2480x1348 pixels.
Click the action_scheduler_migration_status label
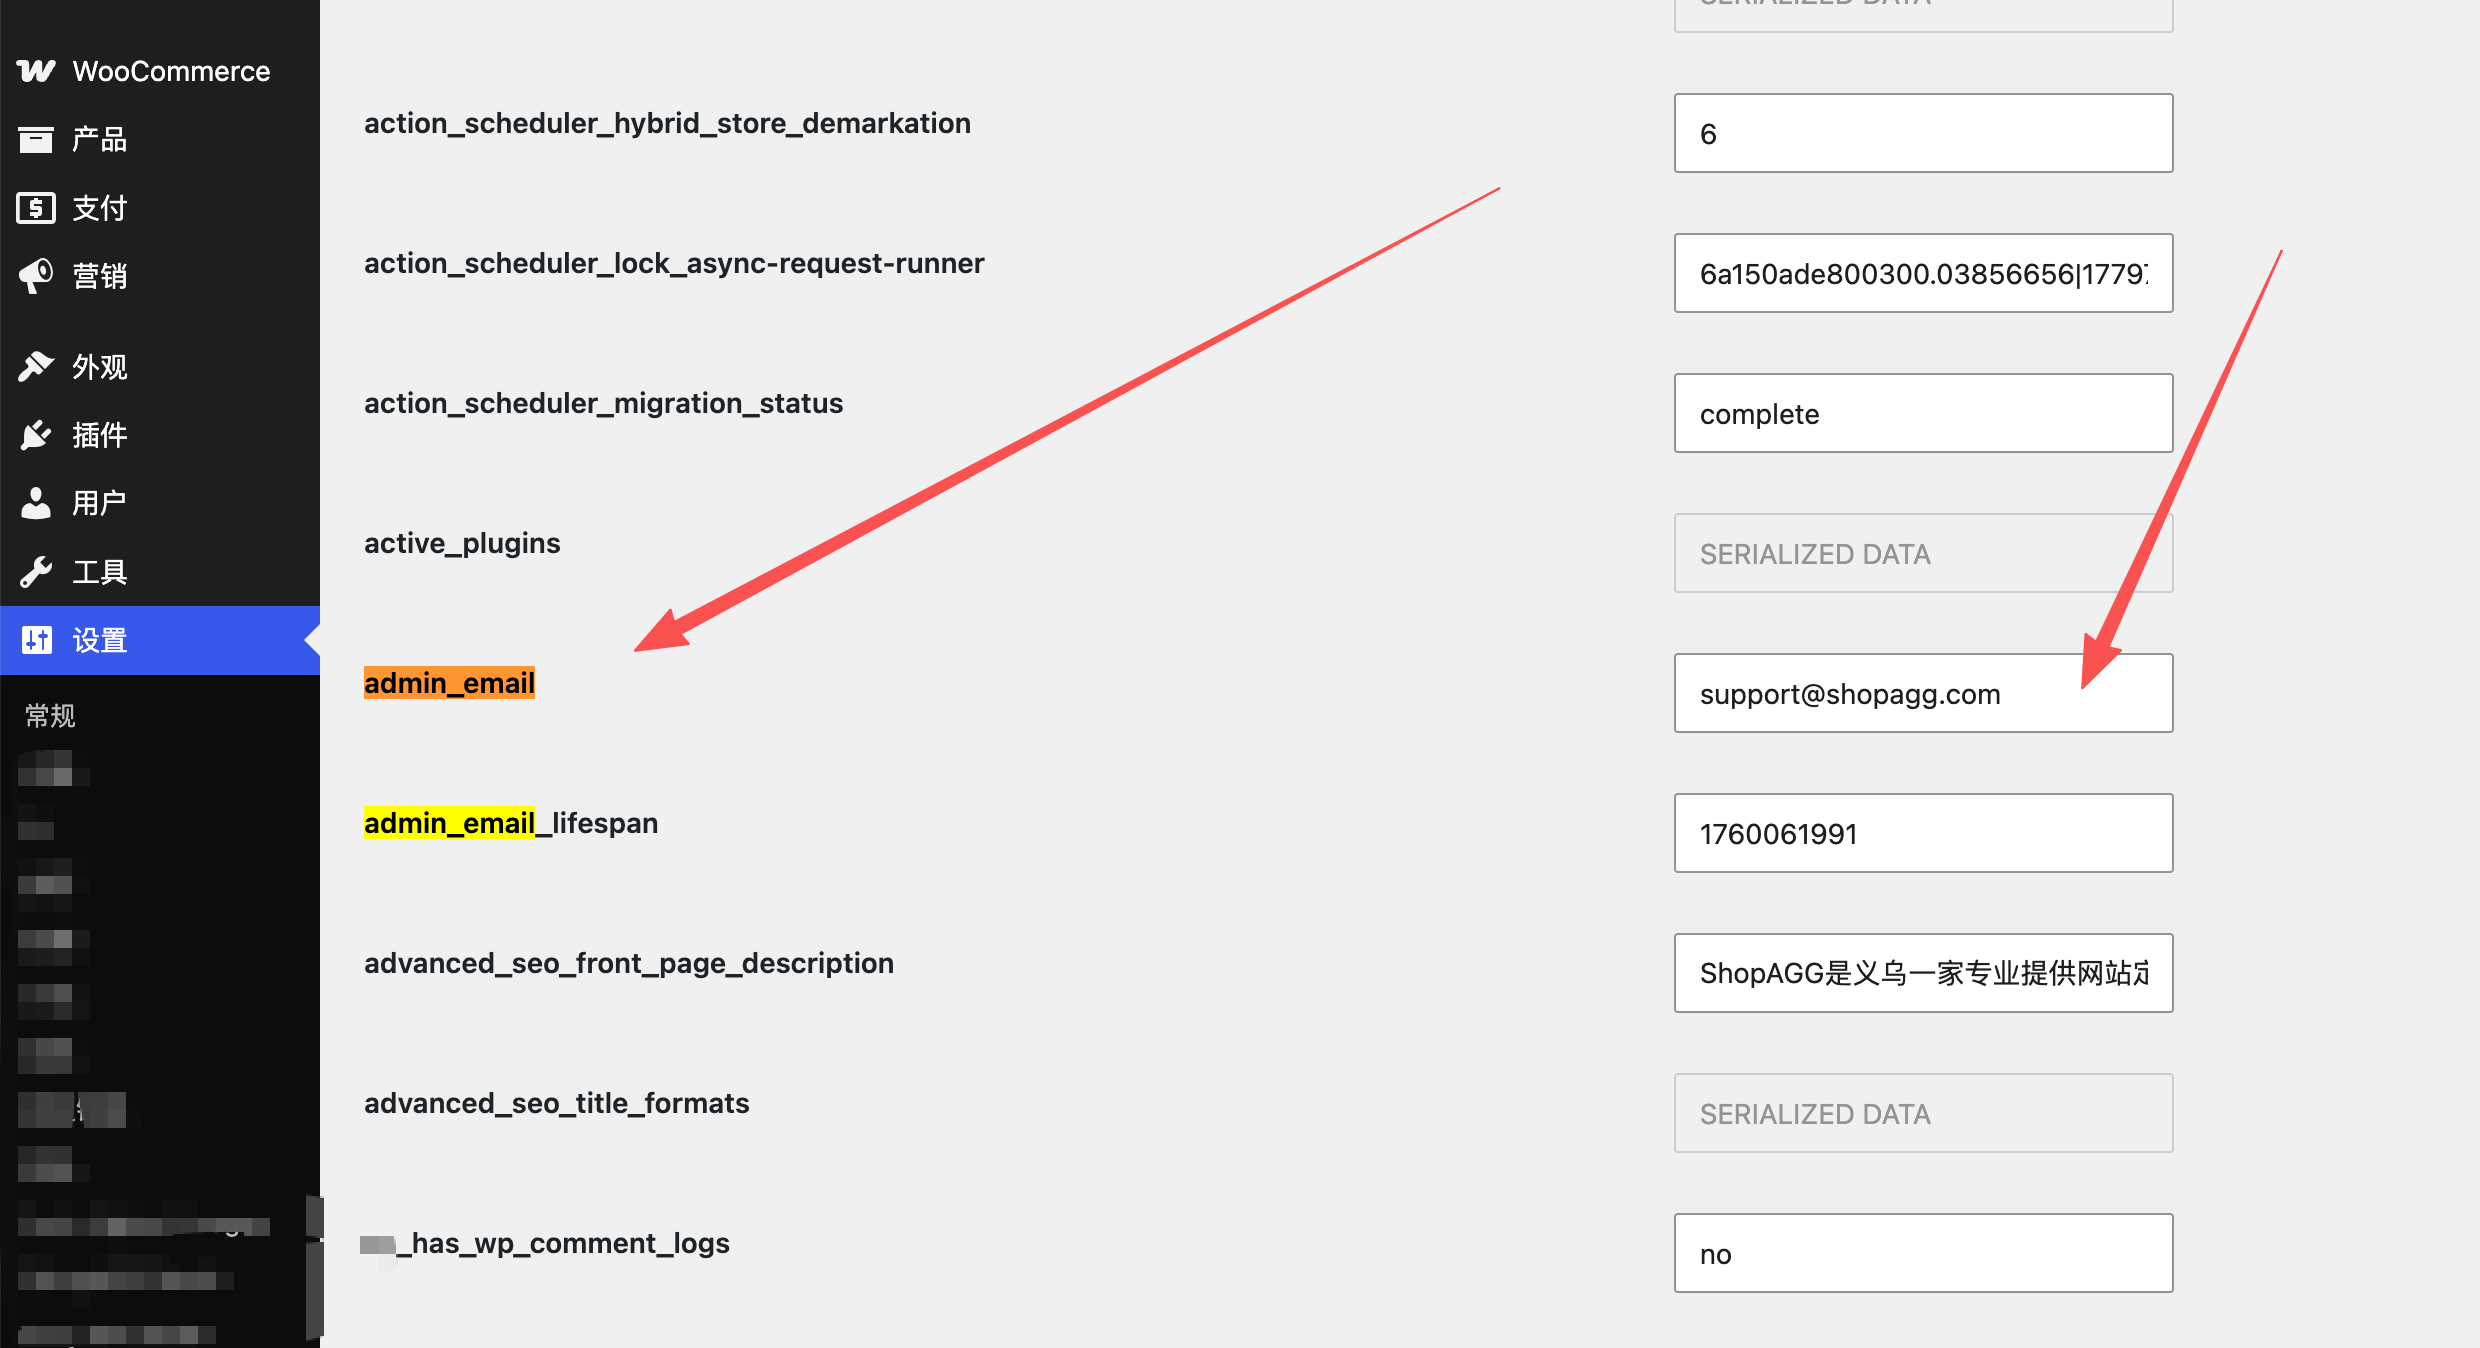[x=603, y=403]
